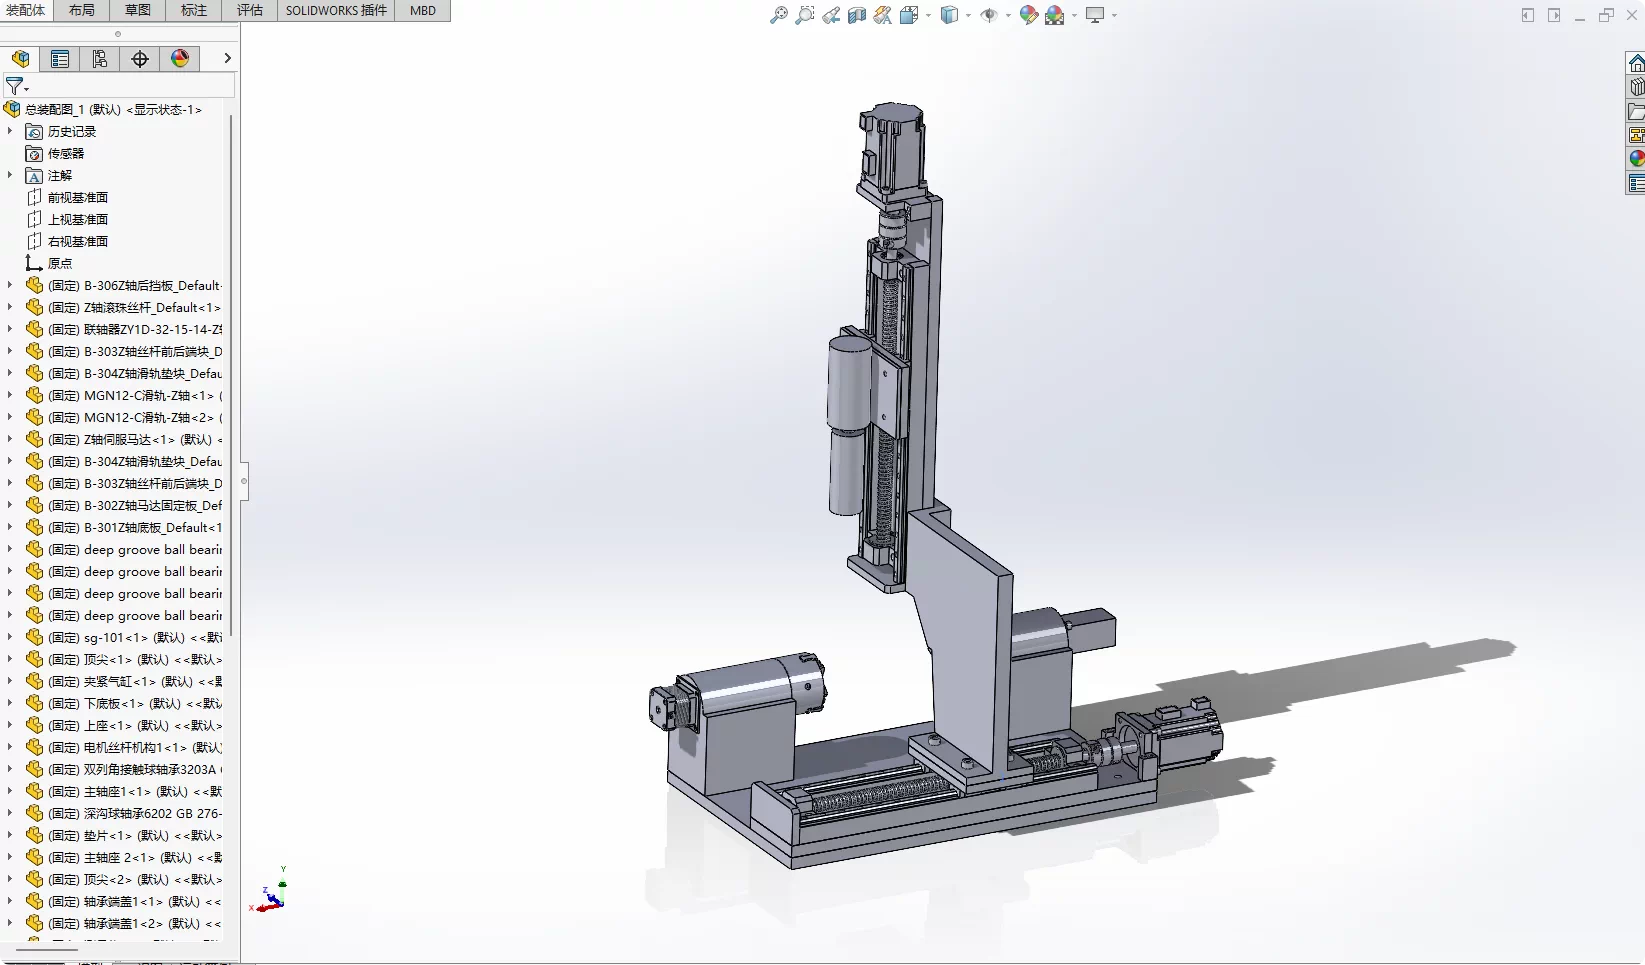Expand the B-306Z轴后挡板 component
The image size is (1645, 965).
[x=10, y=285]
